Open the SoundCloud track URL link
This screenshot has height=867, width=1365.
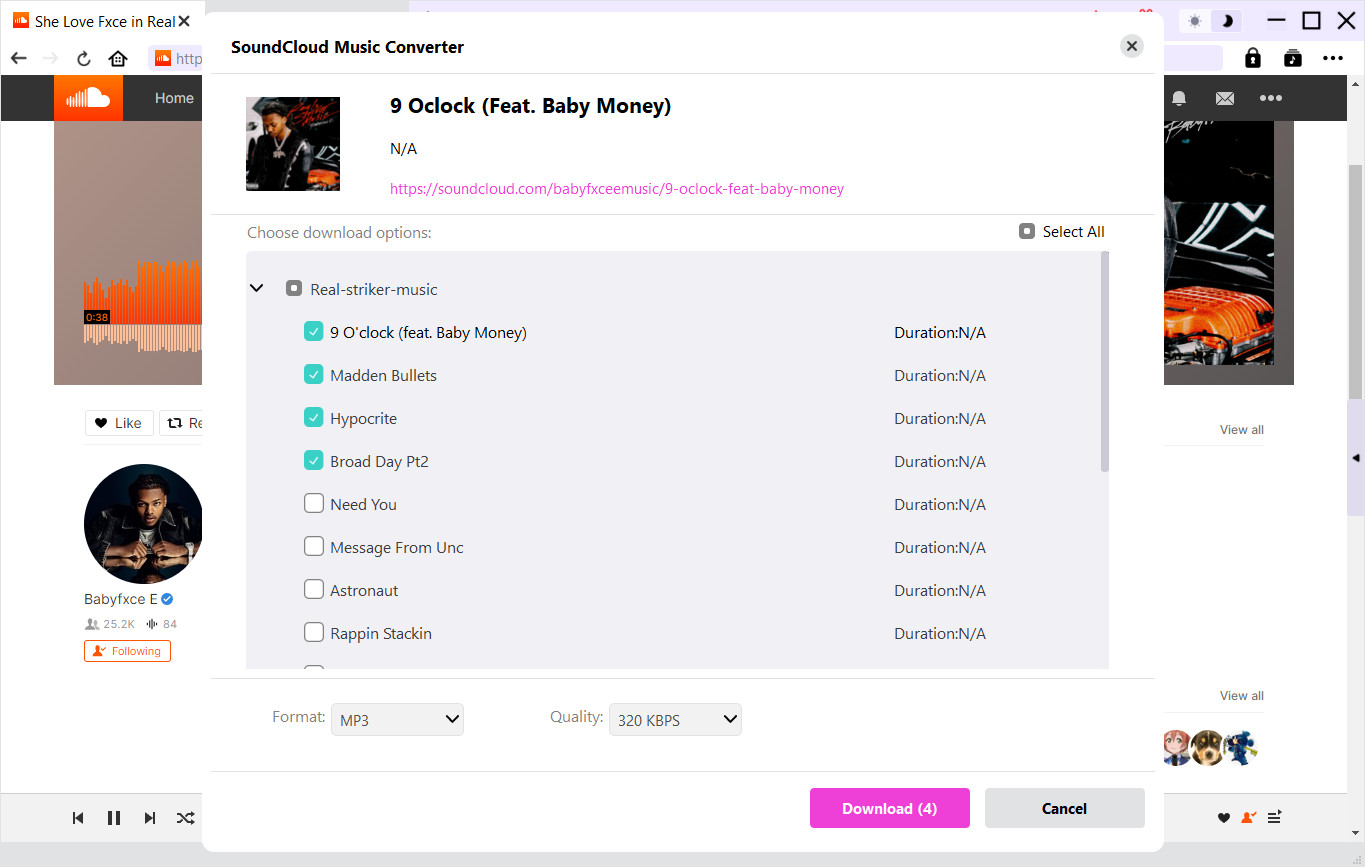(616, 188)
